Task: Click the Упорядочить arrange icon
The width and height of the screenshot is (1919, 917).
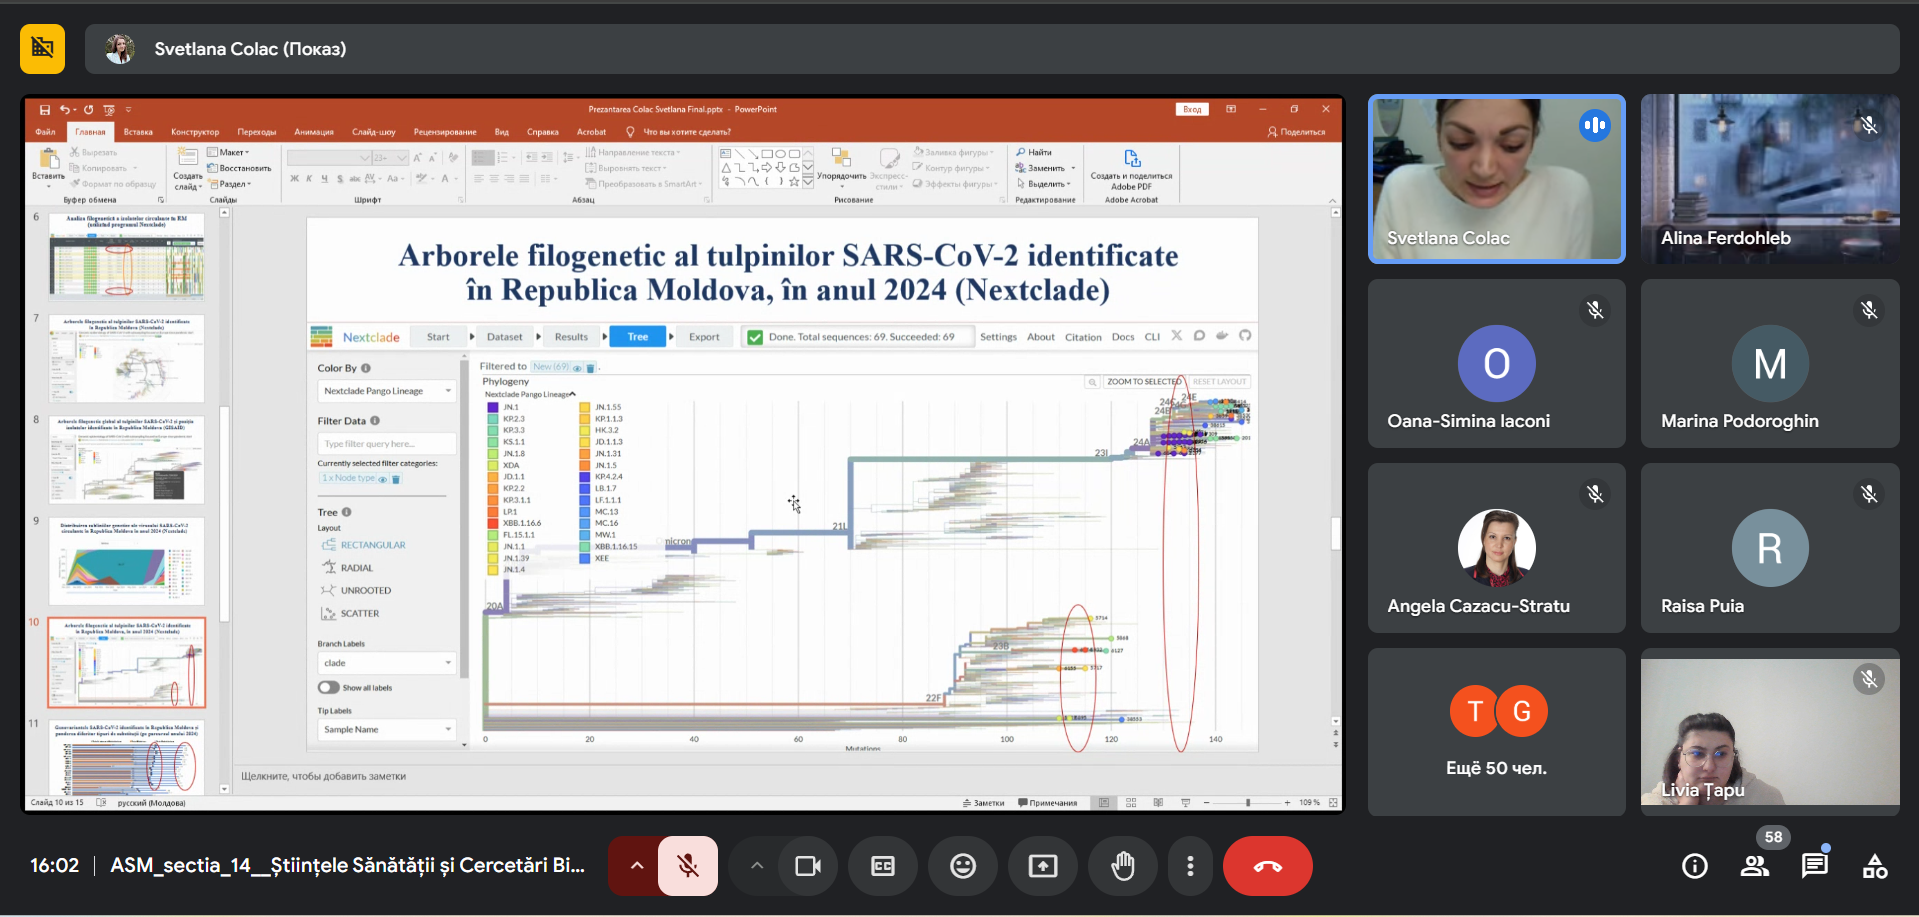Action: (x=841, y=158)
